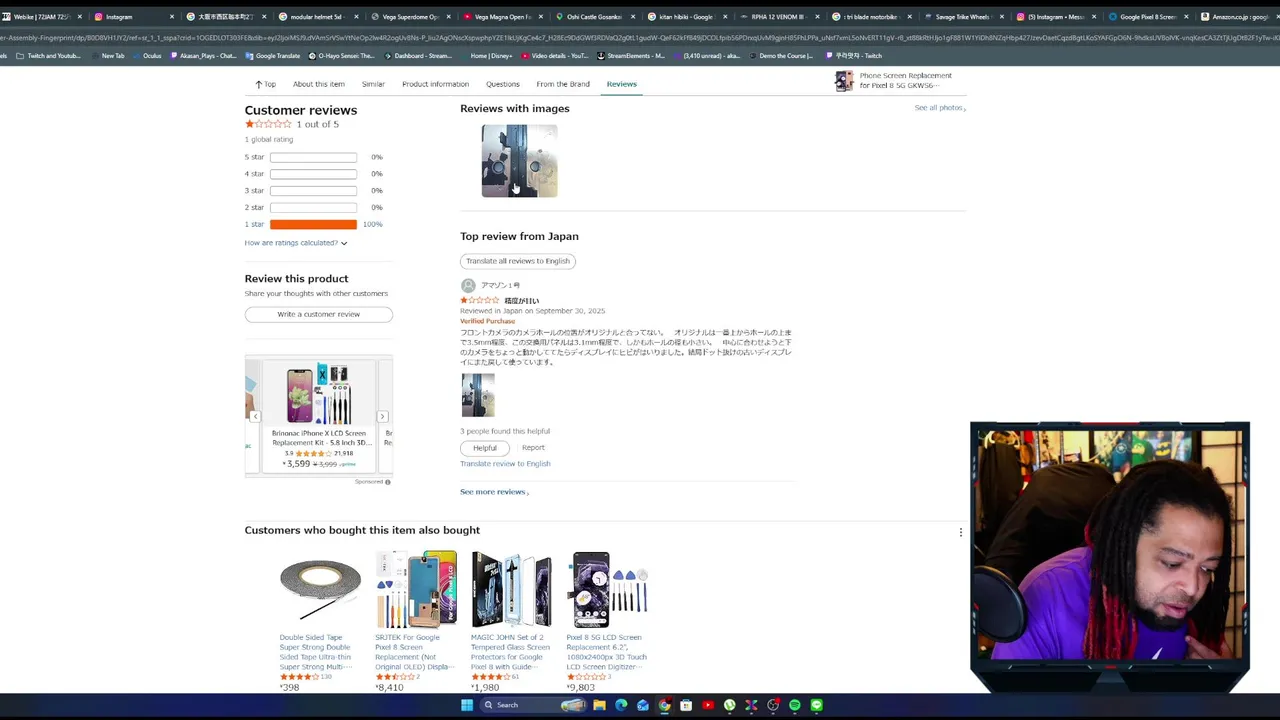Click the 2 star rating link

coord(254,207)
